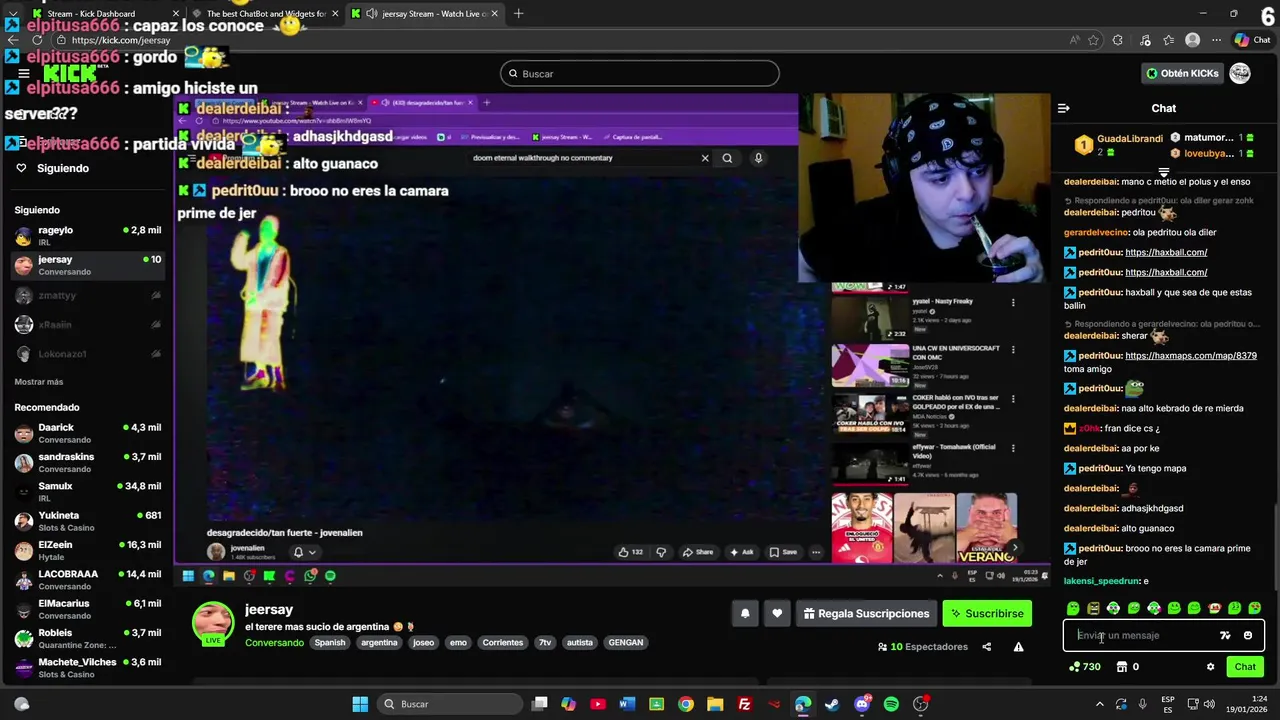Toggle notification bell for jeersay
This screenshot has width=1280, height=720.
pyautogui.click(x=745, y=613)
